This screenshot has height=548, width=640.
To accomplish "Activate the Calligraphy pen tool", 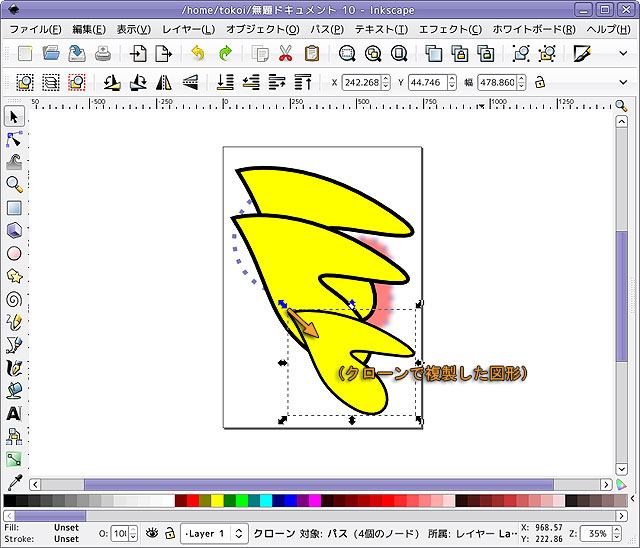I will tap(14, 367).
